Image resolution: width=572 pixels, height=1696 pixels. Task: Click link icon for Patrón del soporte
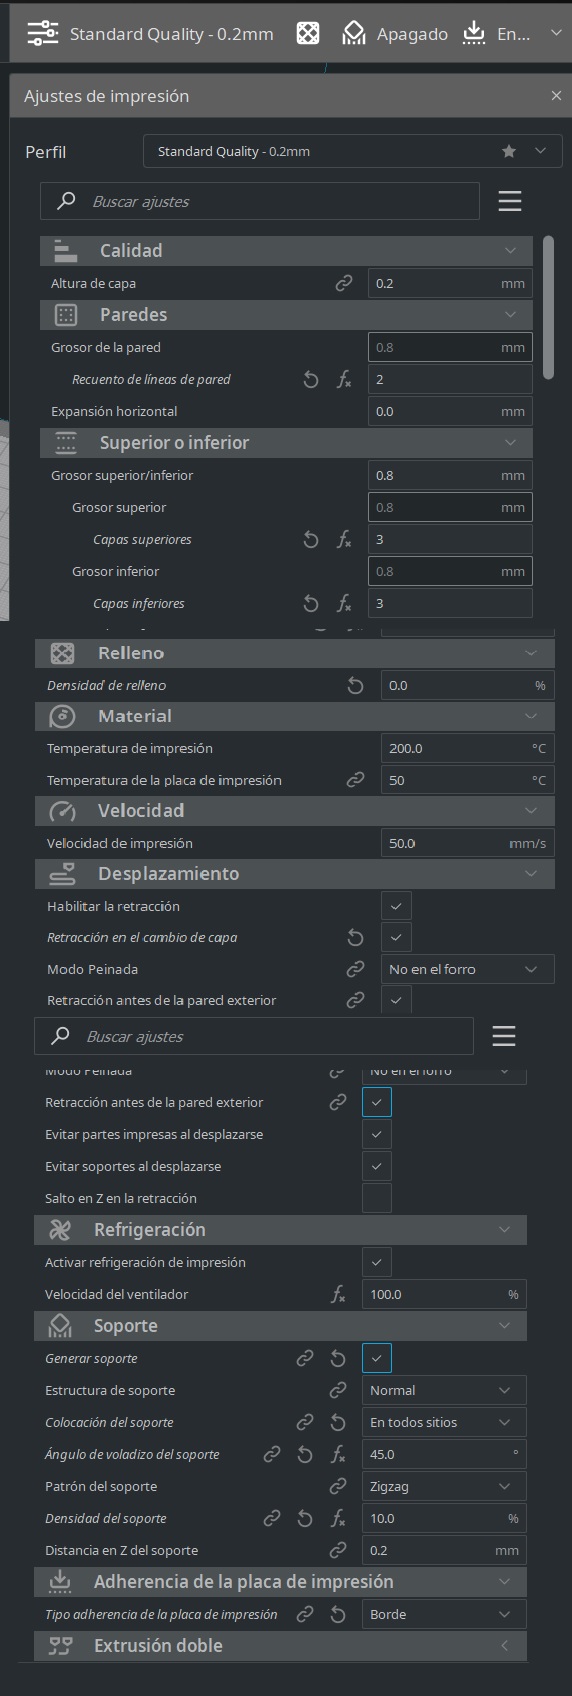click(338, 1486)
